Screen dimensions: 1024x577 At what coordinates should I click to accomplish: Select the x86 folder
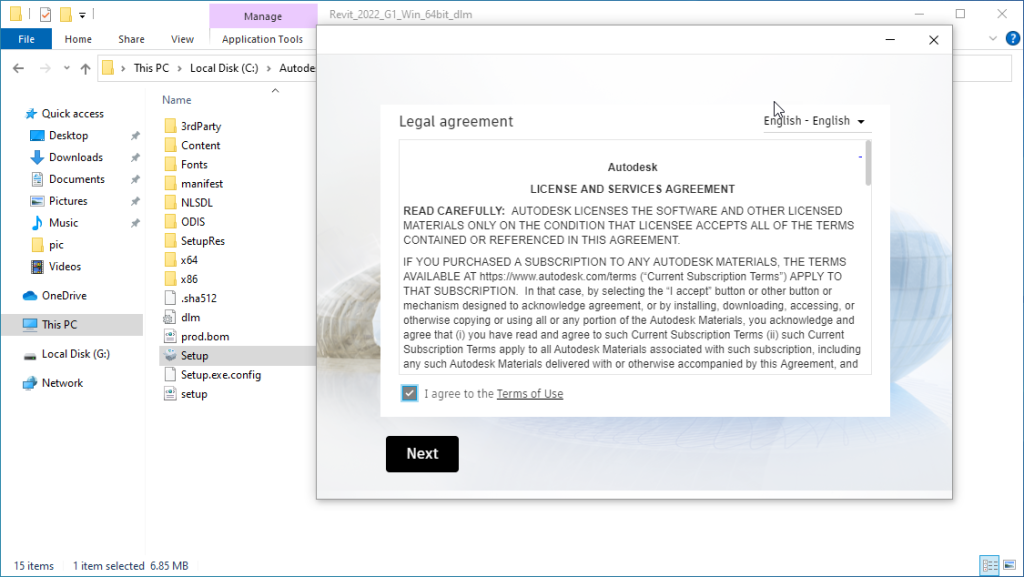189,279
